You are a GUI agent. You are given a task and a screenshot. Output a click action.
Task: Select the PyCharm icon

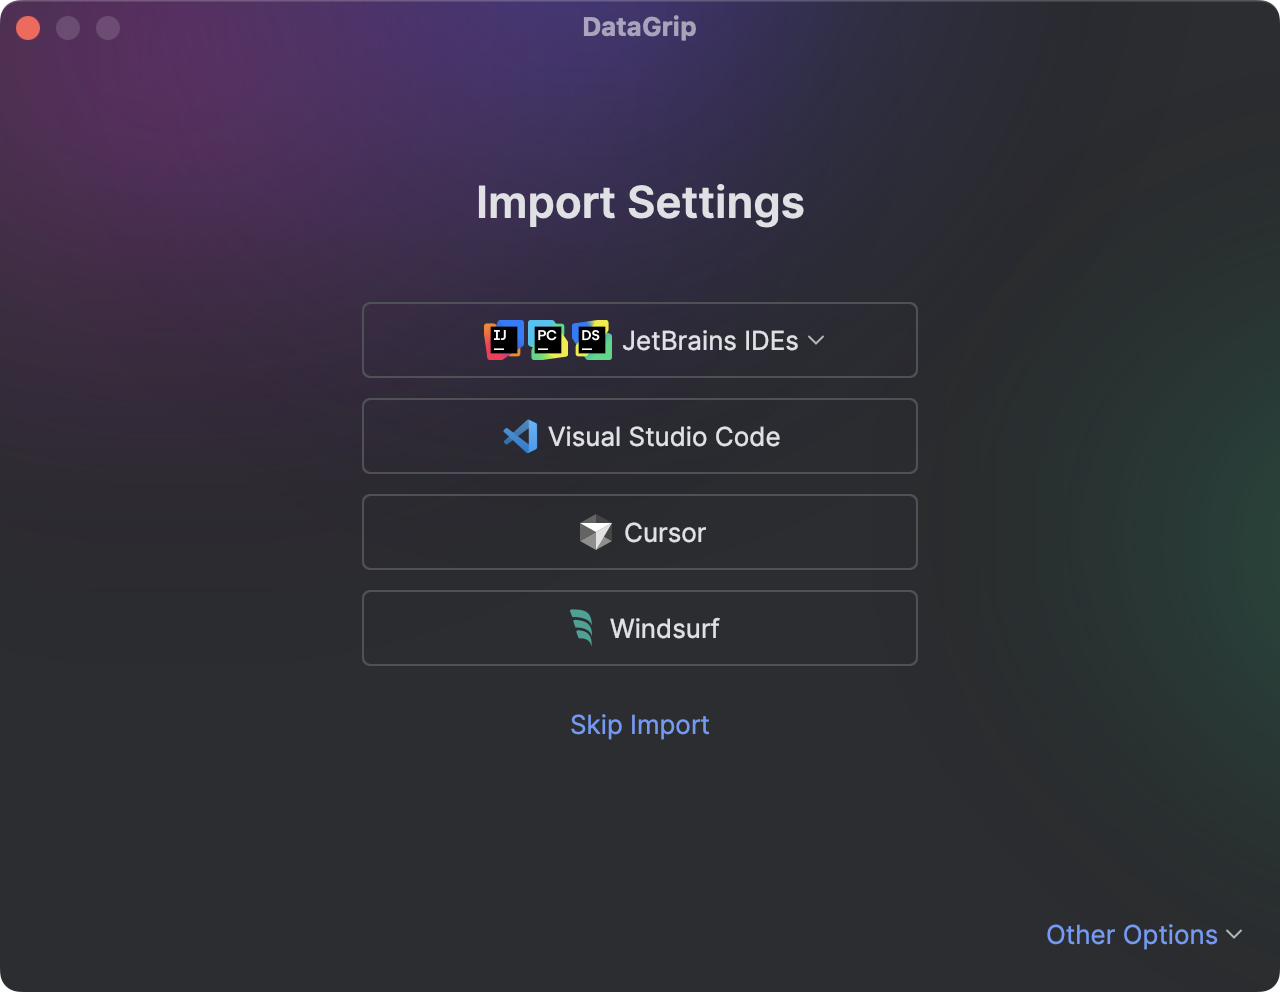547,340
